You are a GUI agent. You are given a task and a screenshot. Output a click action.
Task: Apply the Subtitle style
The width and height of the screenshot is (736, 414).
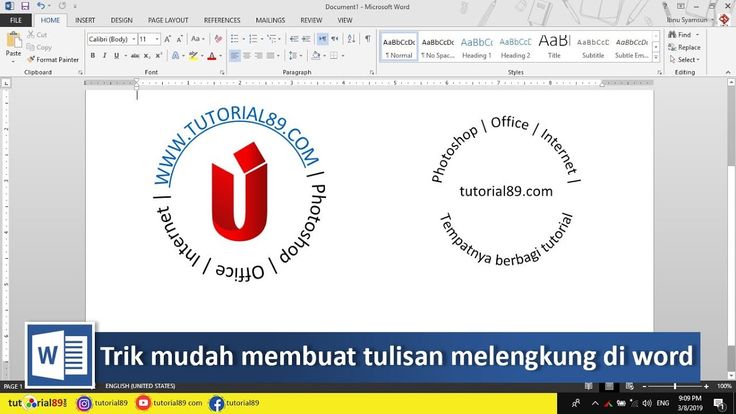point(593,47)
